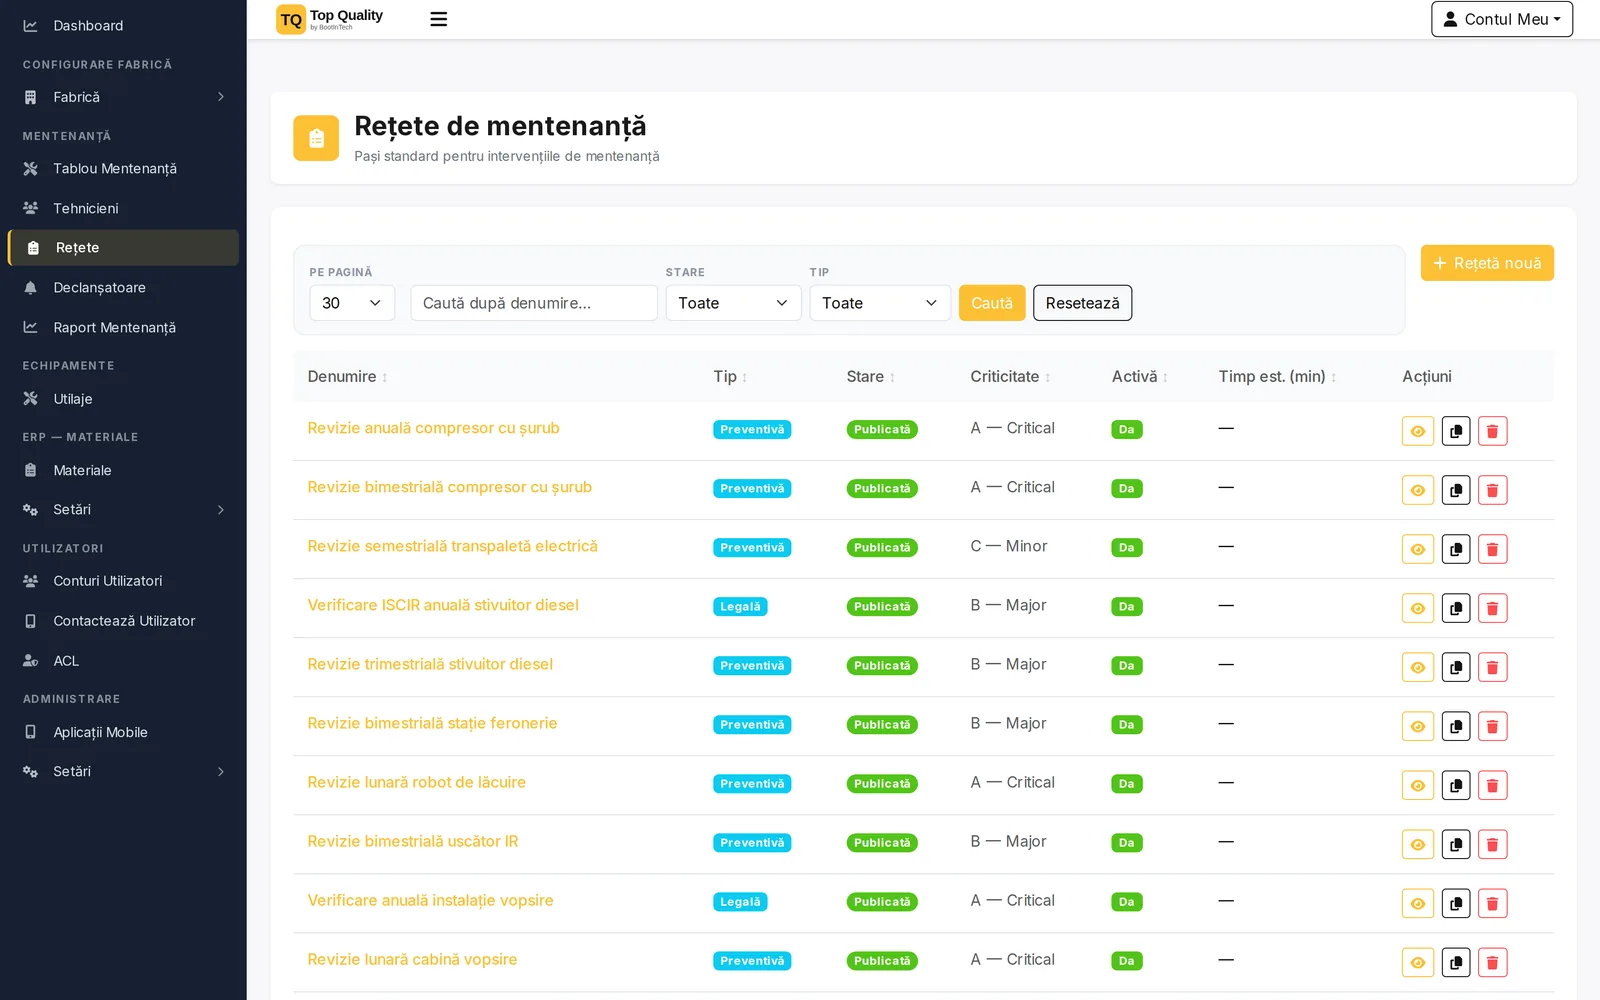
Task: Expand Setări under Administrare section
Action: tap(123, 772)
